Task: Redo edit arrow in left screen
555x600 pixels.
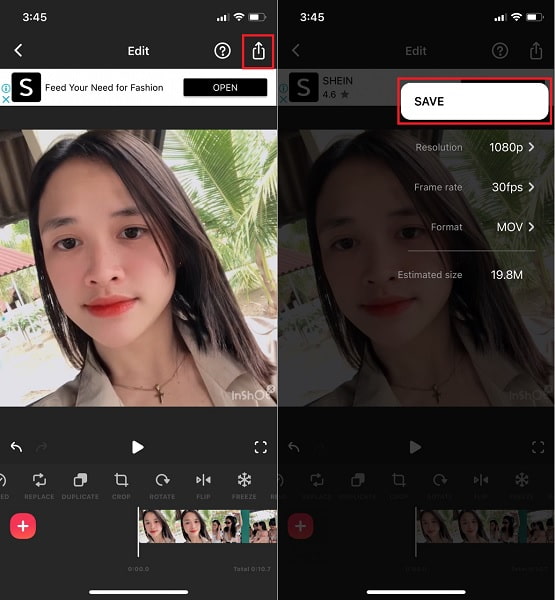Action: pos(41,447)
